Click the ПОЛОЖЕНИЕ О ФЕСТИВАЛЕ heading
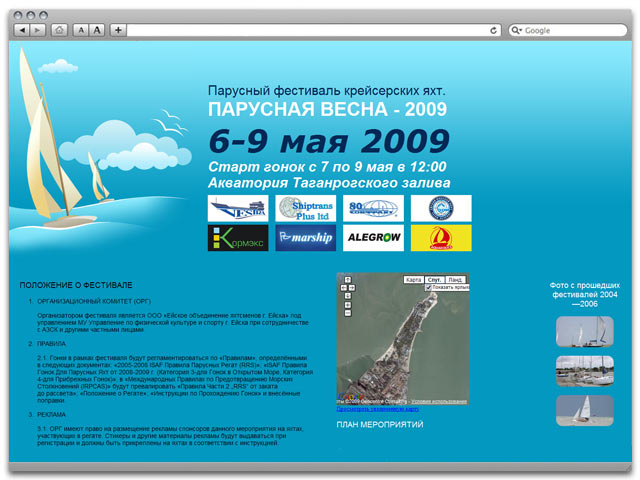This screenshot has height=480, width=640. coord(76,285)
